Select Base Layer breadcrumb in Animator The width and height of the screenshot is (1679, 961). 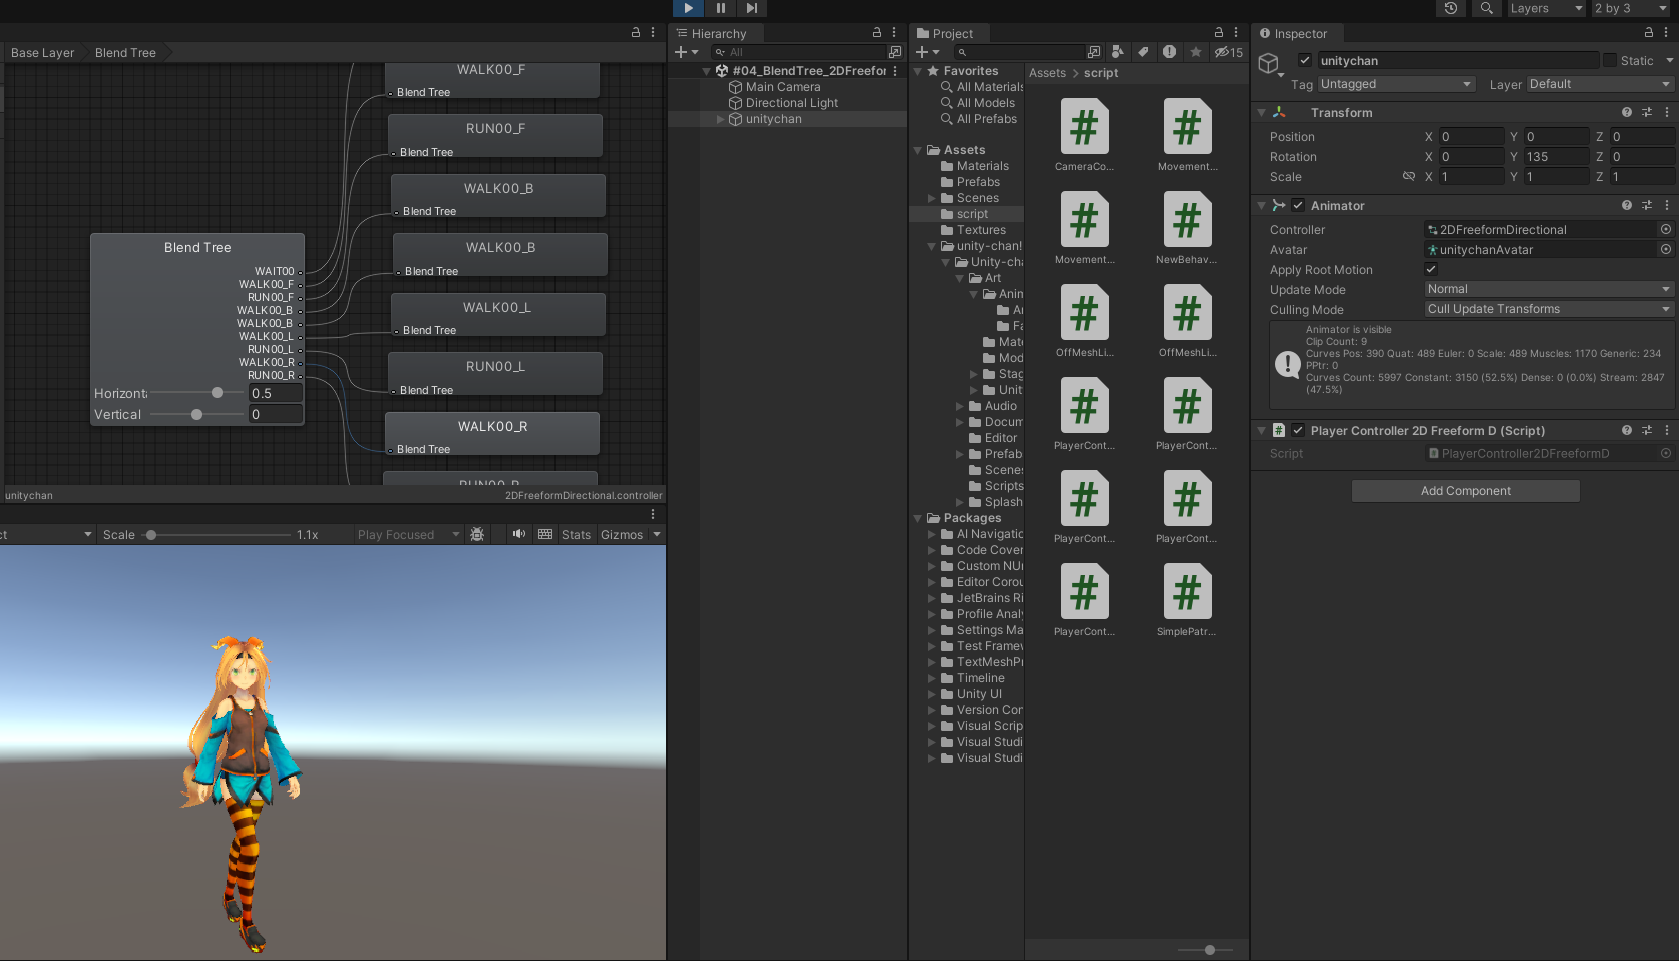pos(43,53)
